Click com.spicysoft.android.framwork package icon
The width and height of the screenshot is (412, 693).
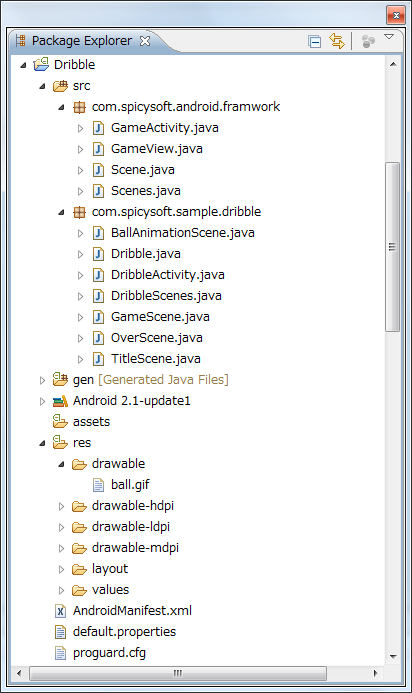tap(79, 107)
